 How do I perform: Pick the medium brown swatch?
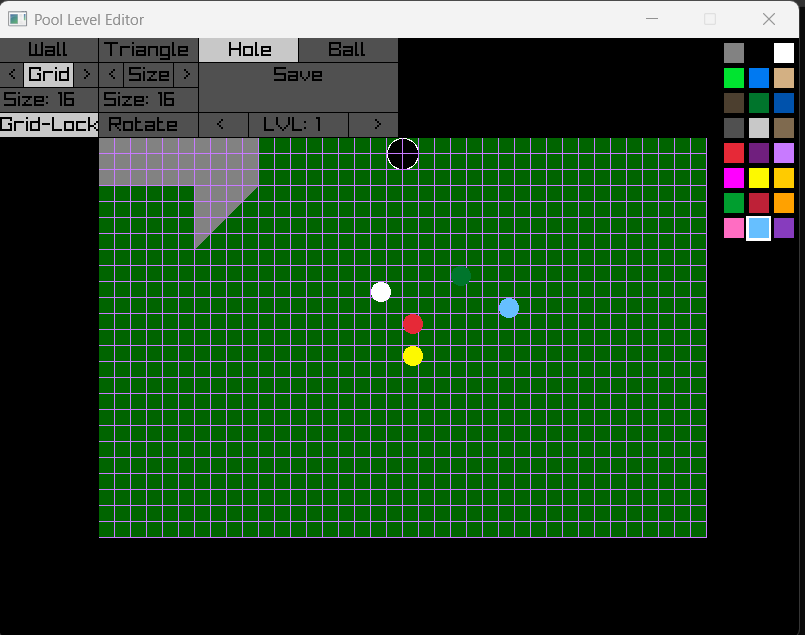(783, 128)
